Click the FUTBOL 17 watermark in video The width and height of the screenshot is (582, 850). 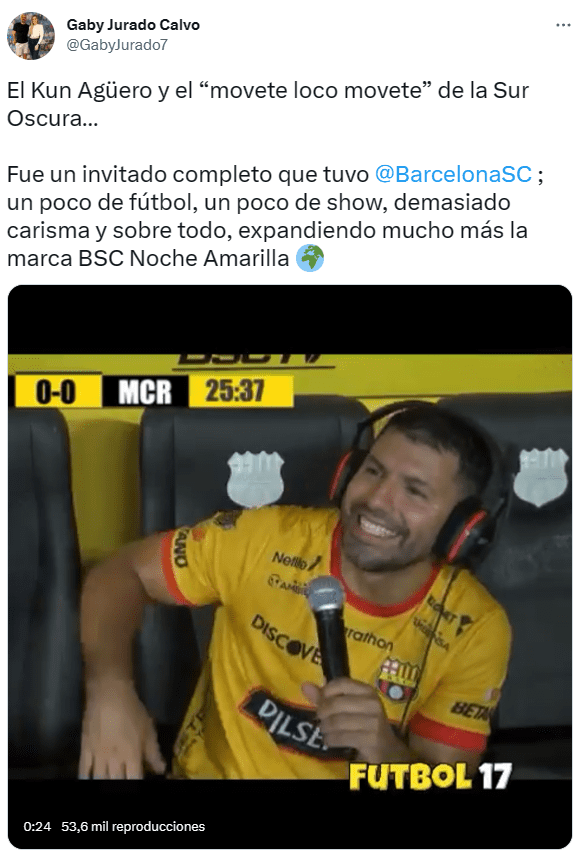coord(430,776)
